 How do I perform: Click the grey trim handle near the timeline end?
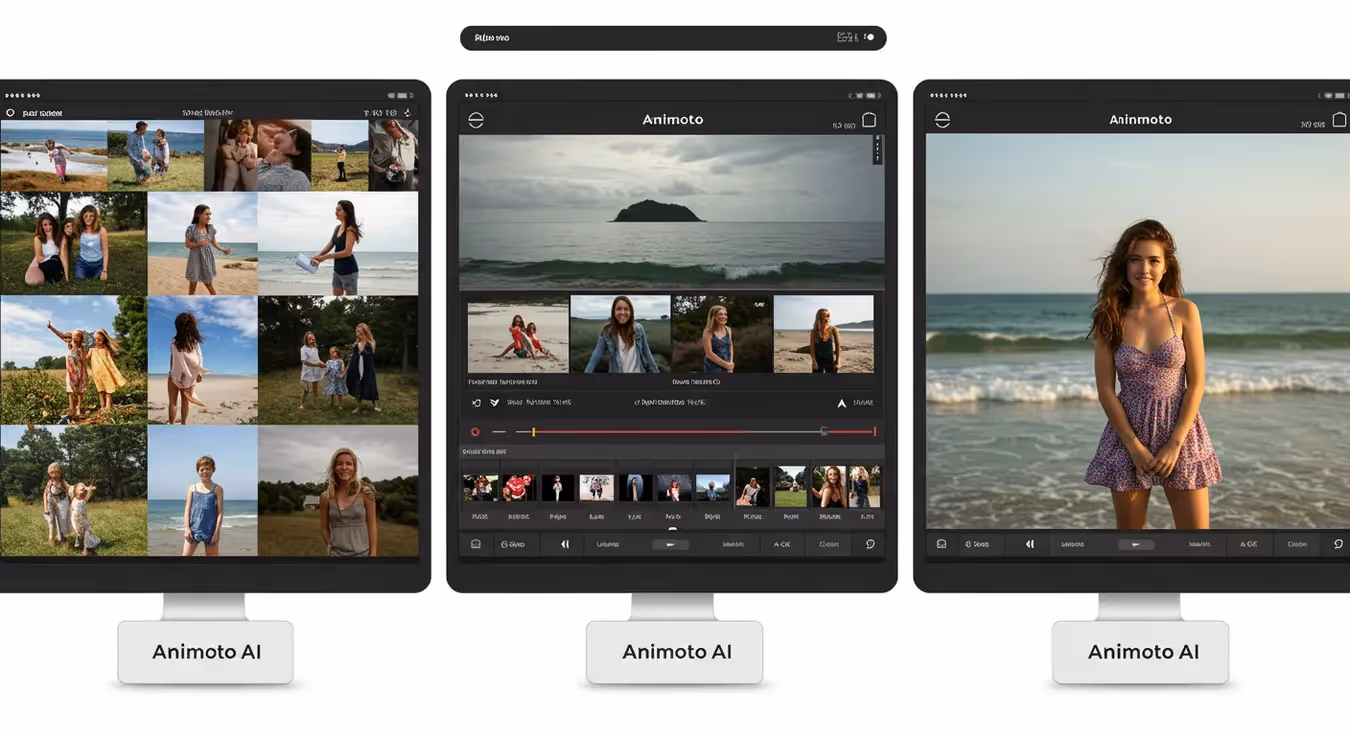[824, 432]
